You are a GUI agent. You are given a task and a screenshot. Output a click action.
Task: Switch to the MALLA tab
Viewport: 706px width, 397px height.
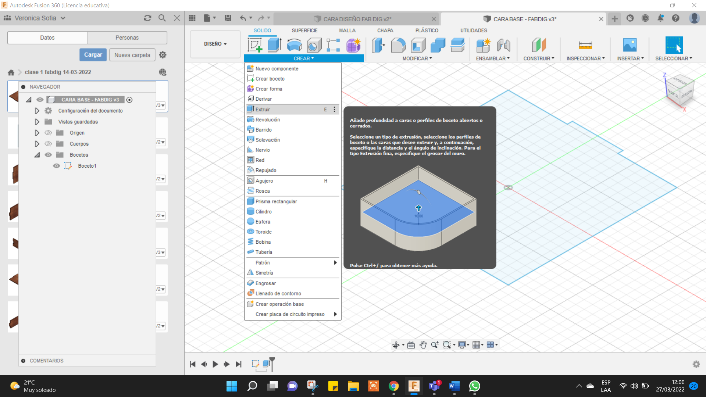pos(347,30)
